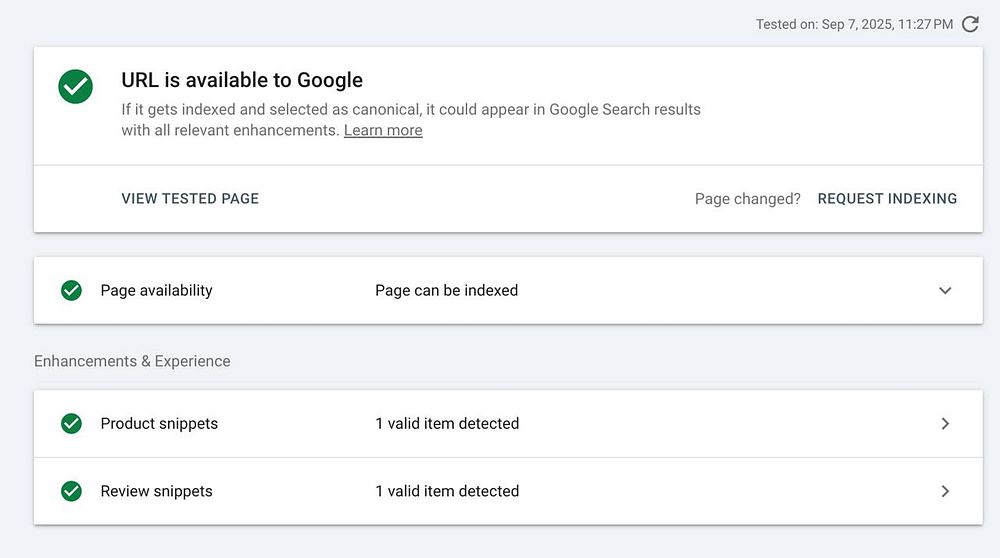Click the green check next to Review snippets
Viewport: 1000px width, 558px height.
pos(71,491)
